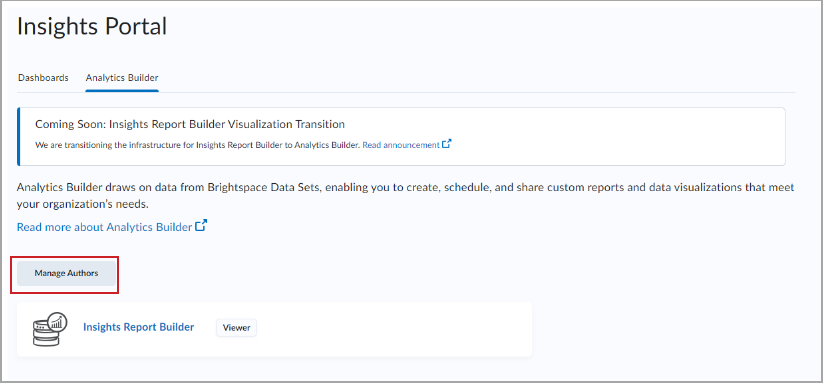Switch to the Dashboards tab
825x383 pixels.
[43, 78]
